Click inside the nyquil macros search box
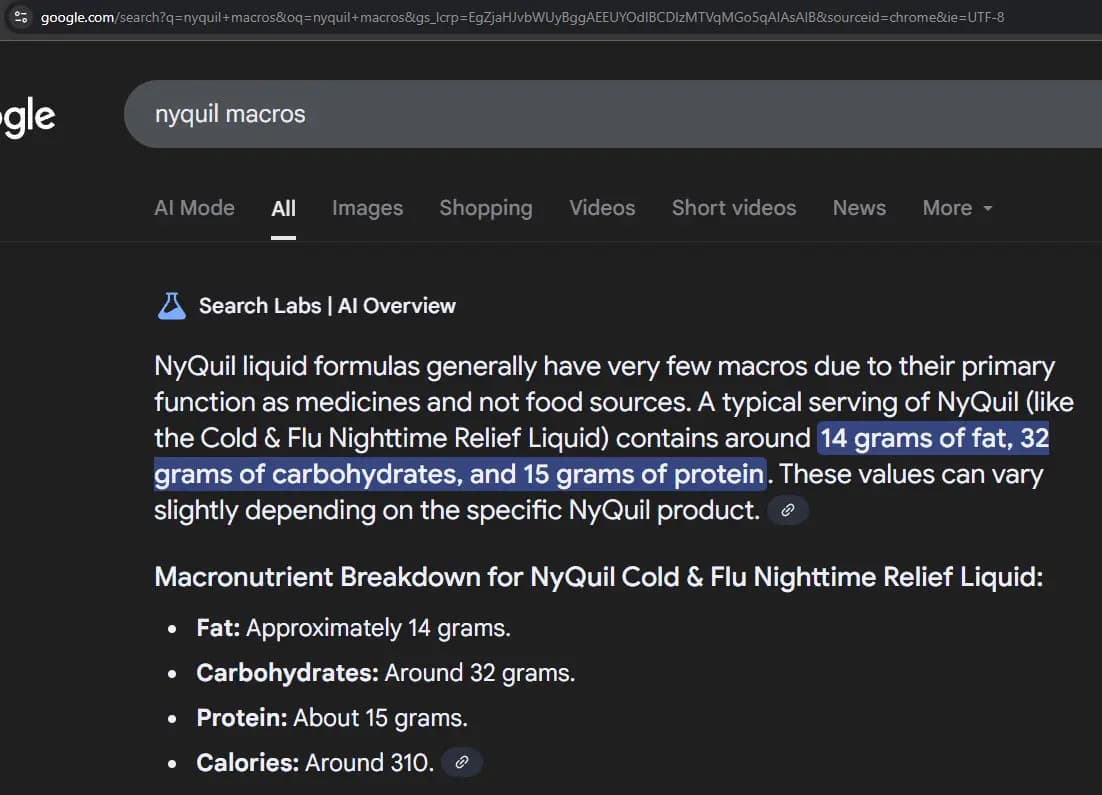The width and height of the screenshot is (1102, 795). (400, 113)
